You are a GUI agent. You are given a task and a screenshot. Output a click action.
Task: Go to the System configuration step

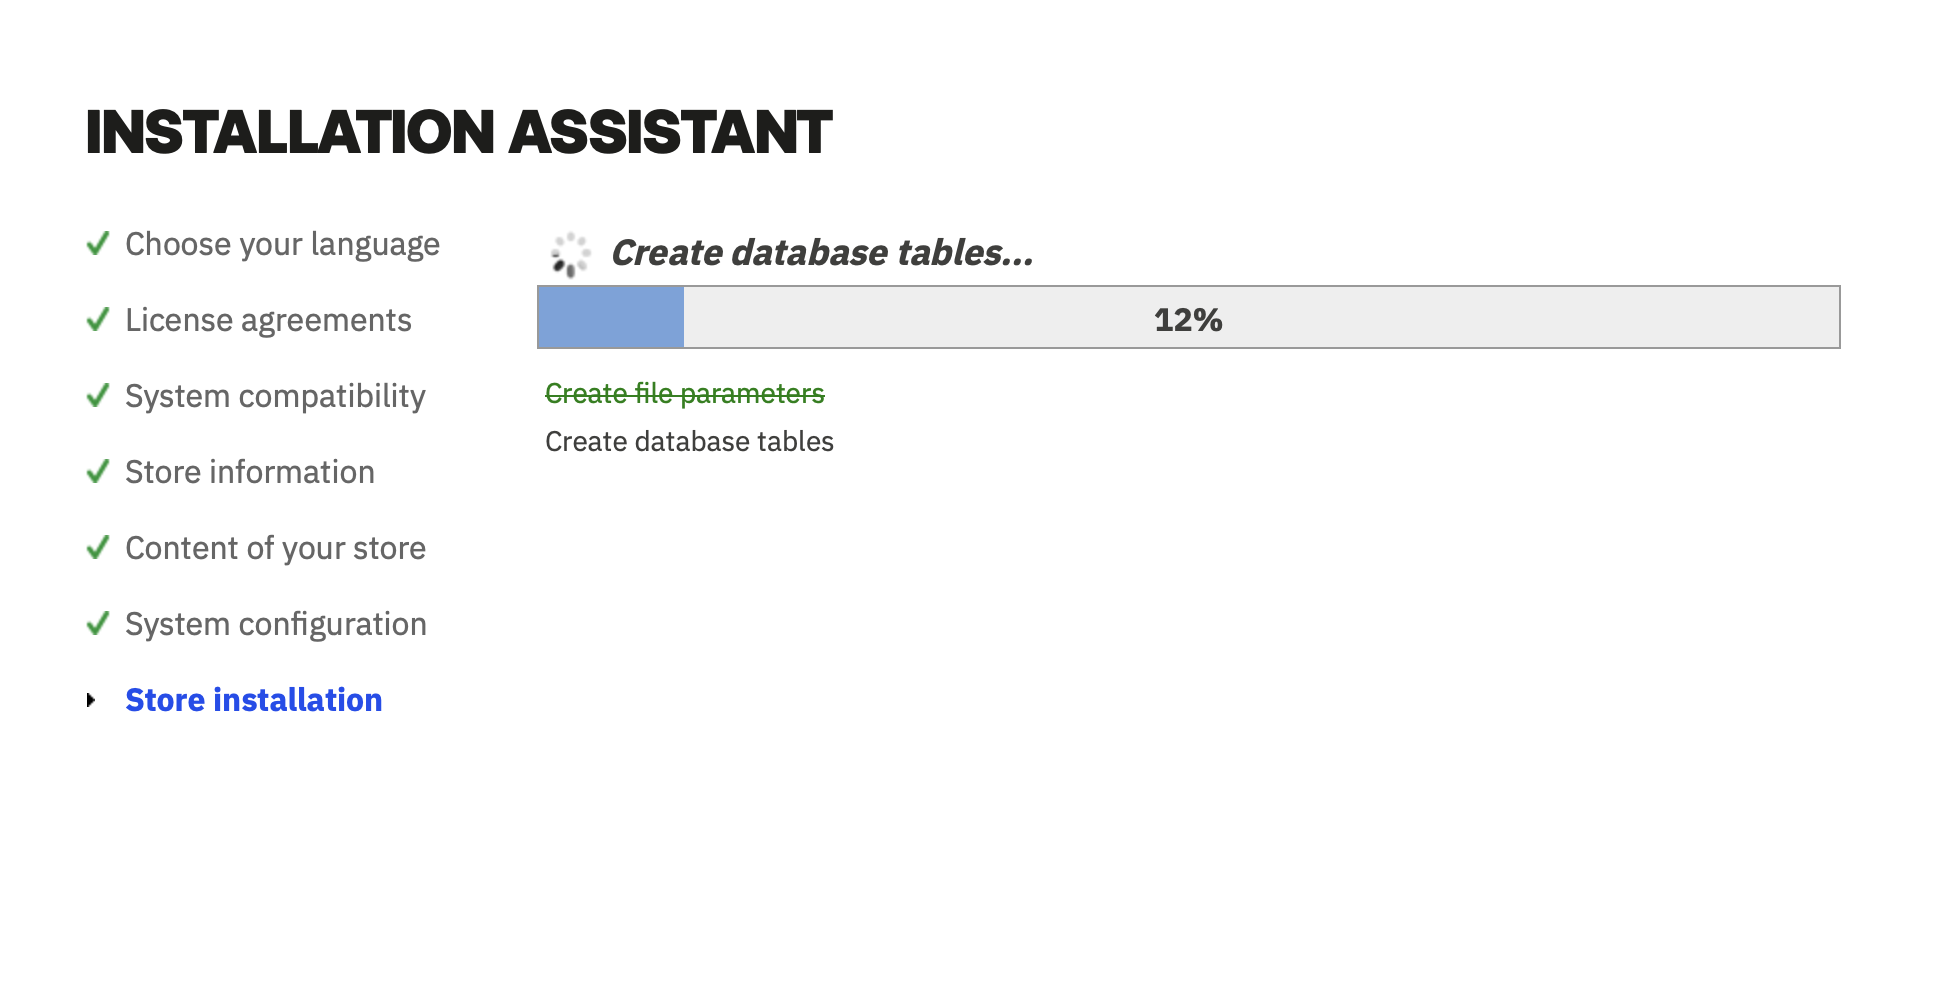(x=276, y=625)
